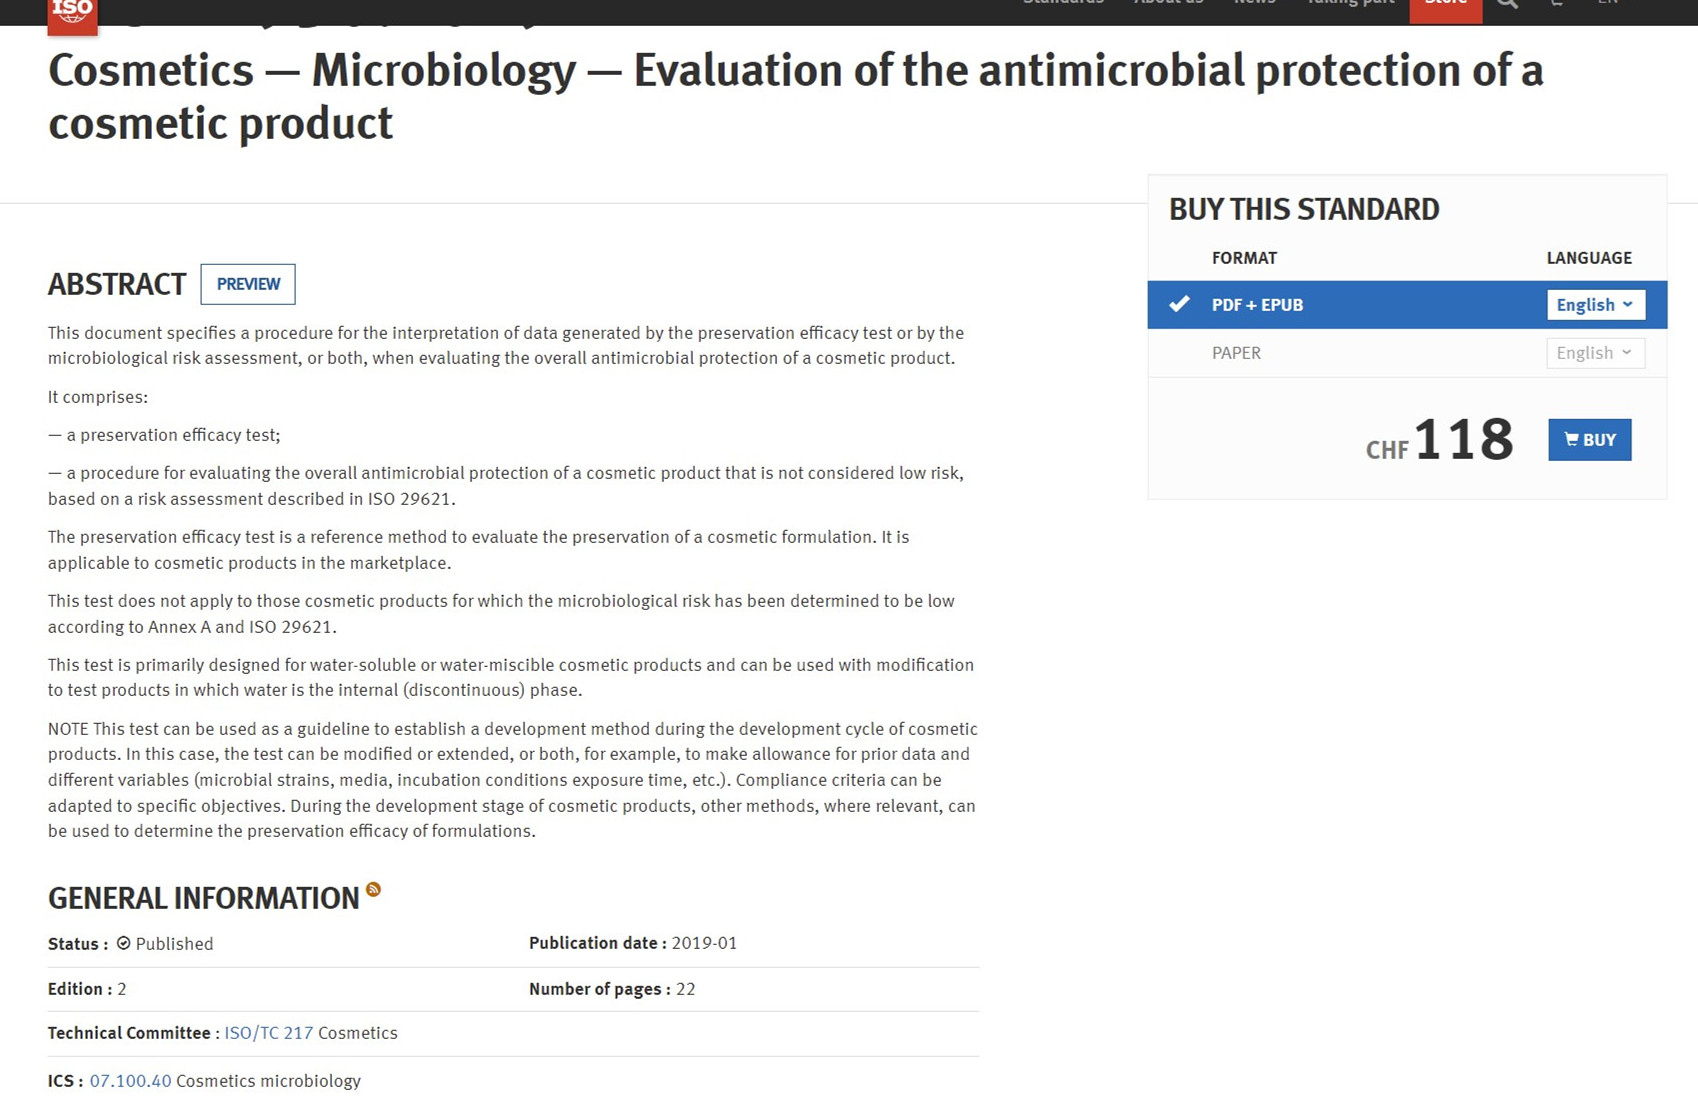Open the About us menu item
Image resolution: width=1698 pixels, height=1109 pixels.
[1168, 3]
